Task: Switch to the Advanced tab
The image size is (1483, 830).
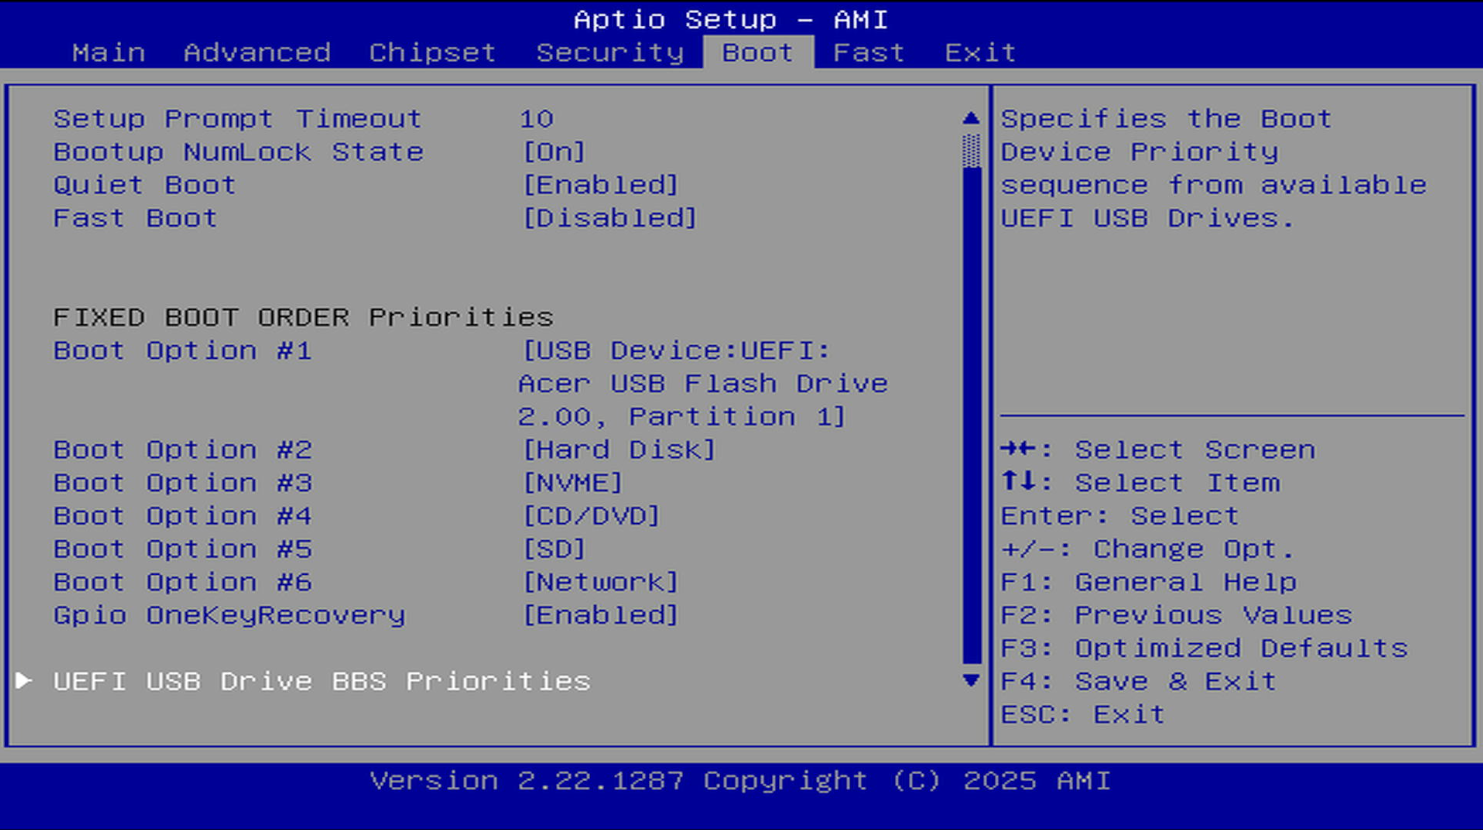Action: 257,52
